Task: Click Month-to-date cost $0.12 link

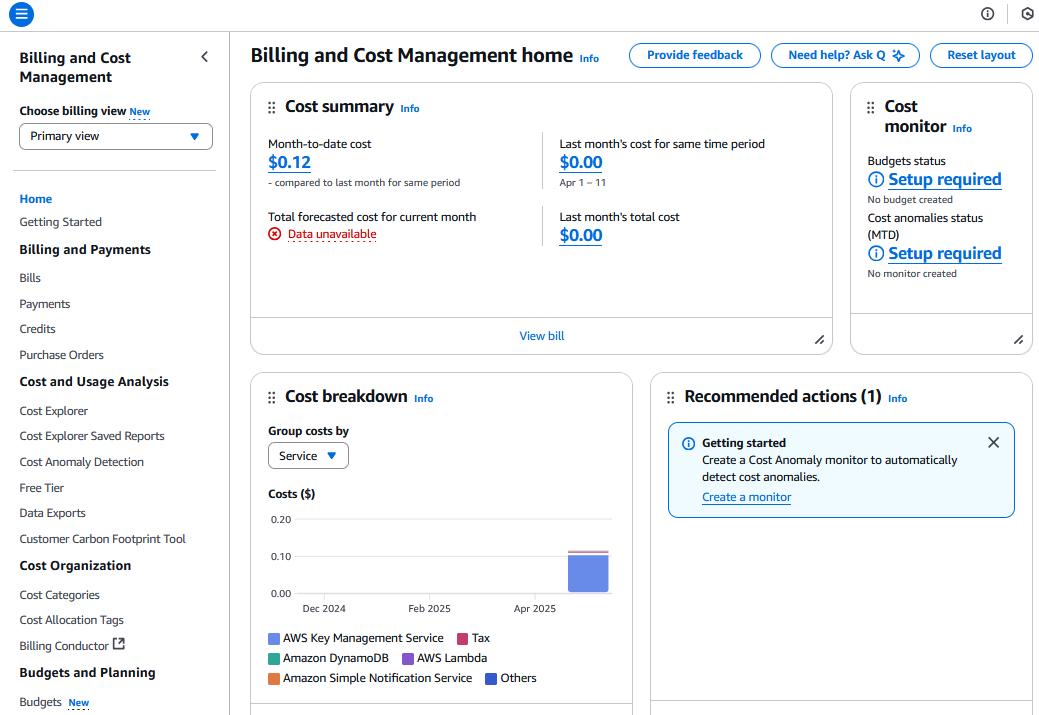Action: click(x=290, y=162)
